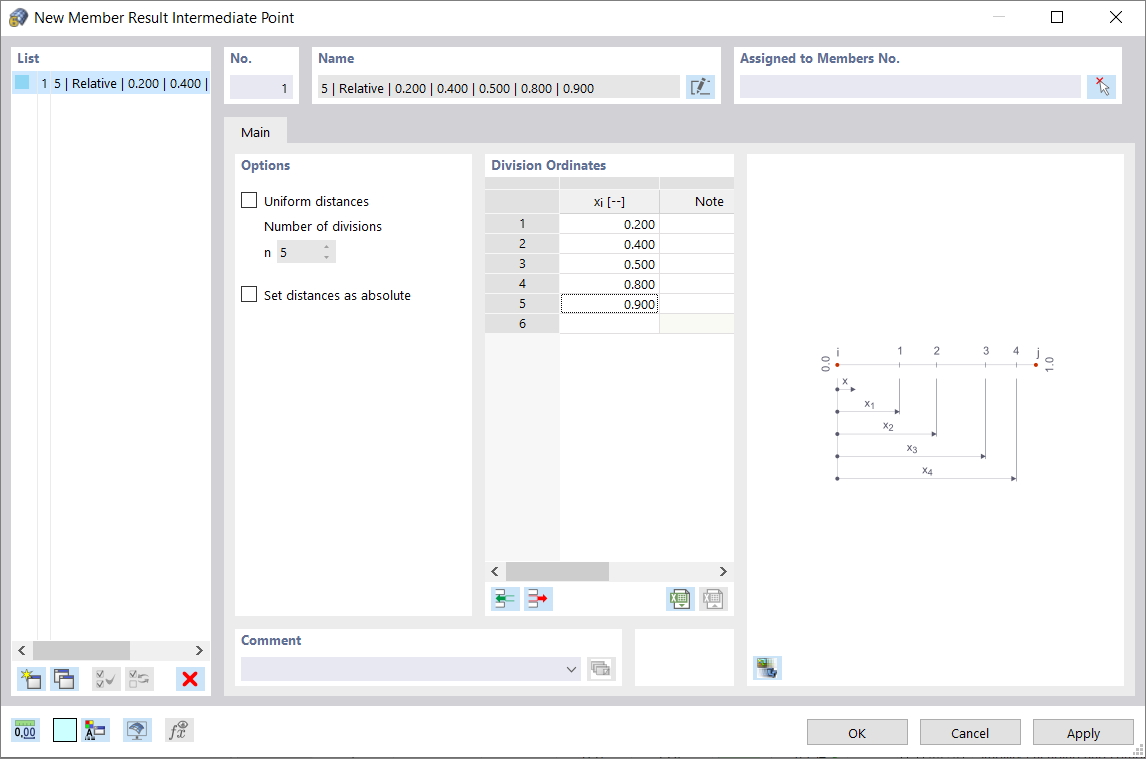Open the Comment dropdown

coord(570,669)
